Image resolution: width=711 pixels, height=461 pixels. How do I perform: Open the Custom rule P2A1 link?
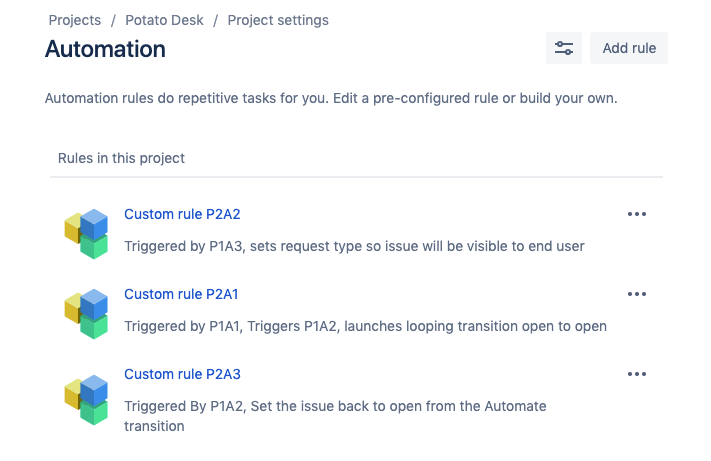coord(181,294)
